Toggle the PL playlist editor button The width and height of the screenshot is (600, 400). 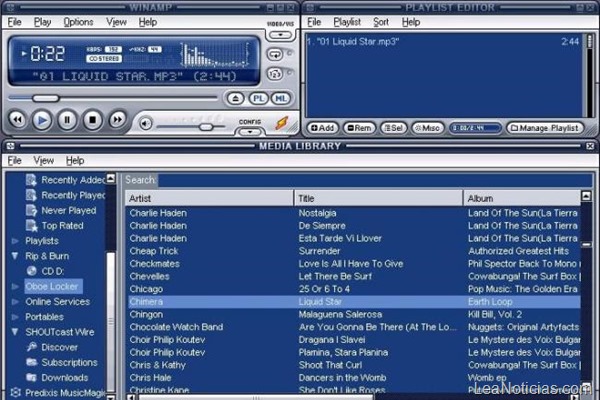tap(258, 99)
